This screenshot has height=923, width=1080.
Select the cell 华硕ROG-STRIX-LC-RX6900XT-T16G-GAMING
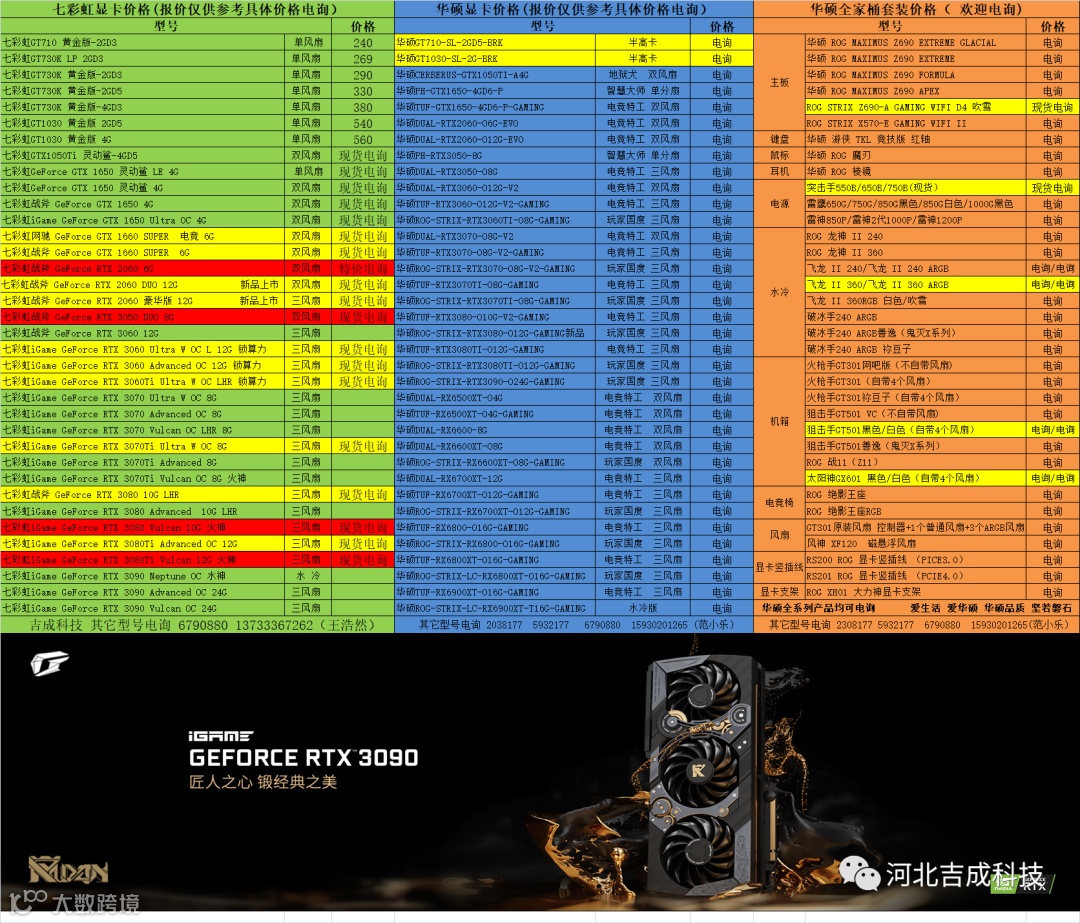495,608
